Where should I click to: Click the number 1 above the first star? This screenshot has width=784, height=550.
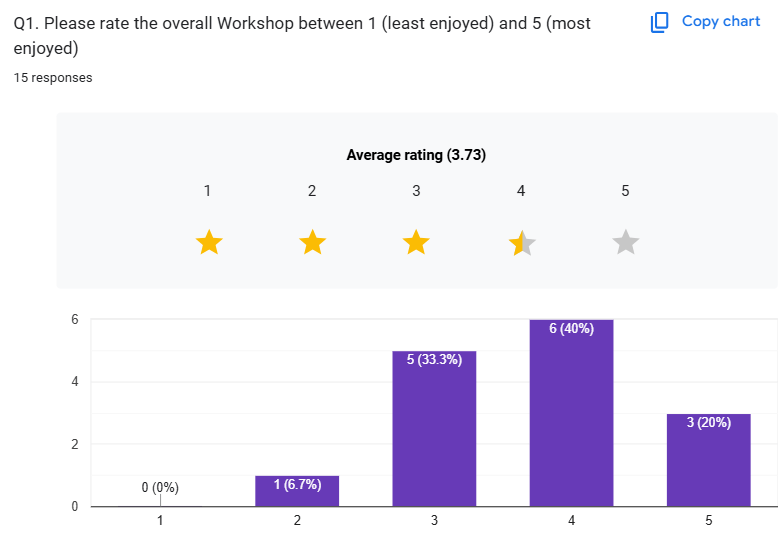point(207,191)
